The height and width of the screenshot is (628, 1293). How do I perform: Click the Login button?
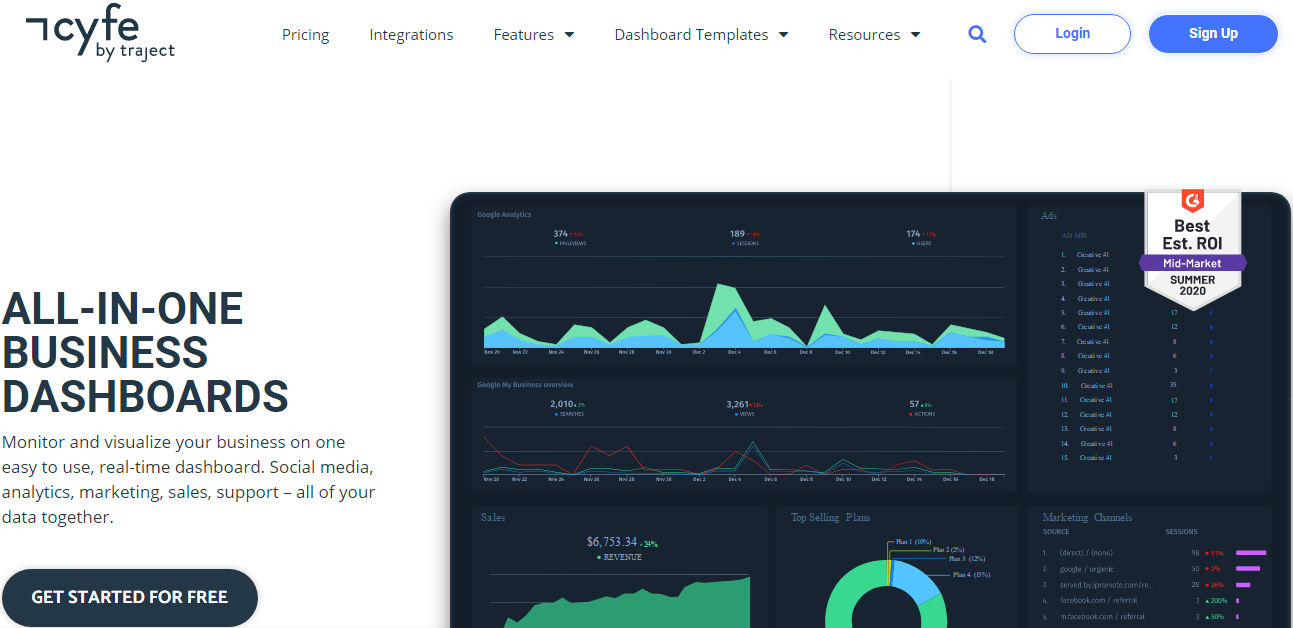pyautogui.click(x=1072, y=34)
